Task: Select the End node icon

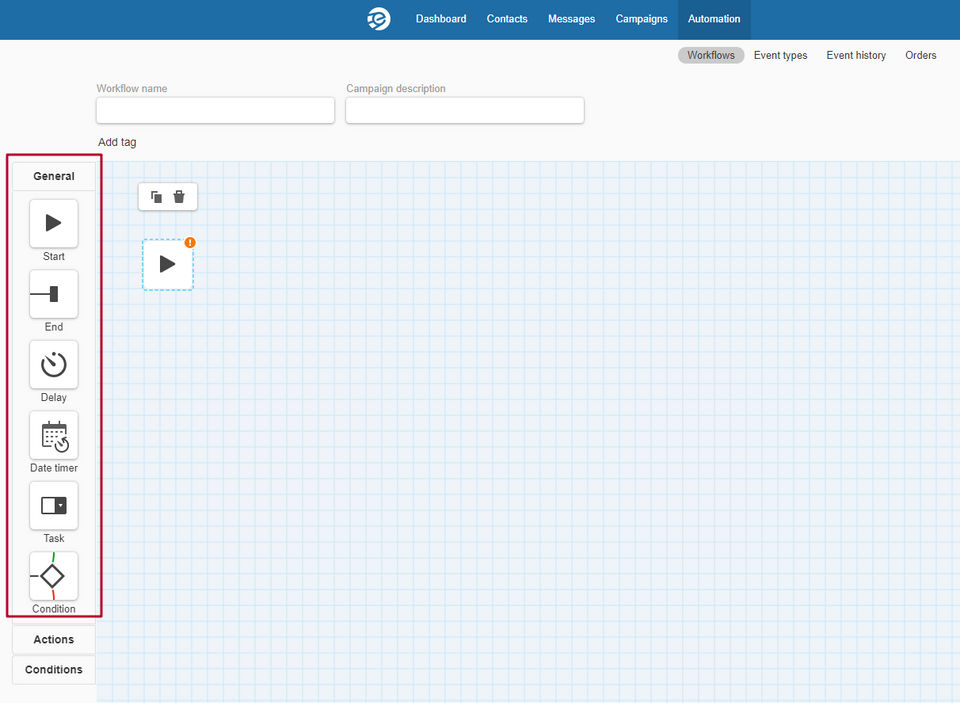Action: tap(54, 294)
